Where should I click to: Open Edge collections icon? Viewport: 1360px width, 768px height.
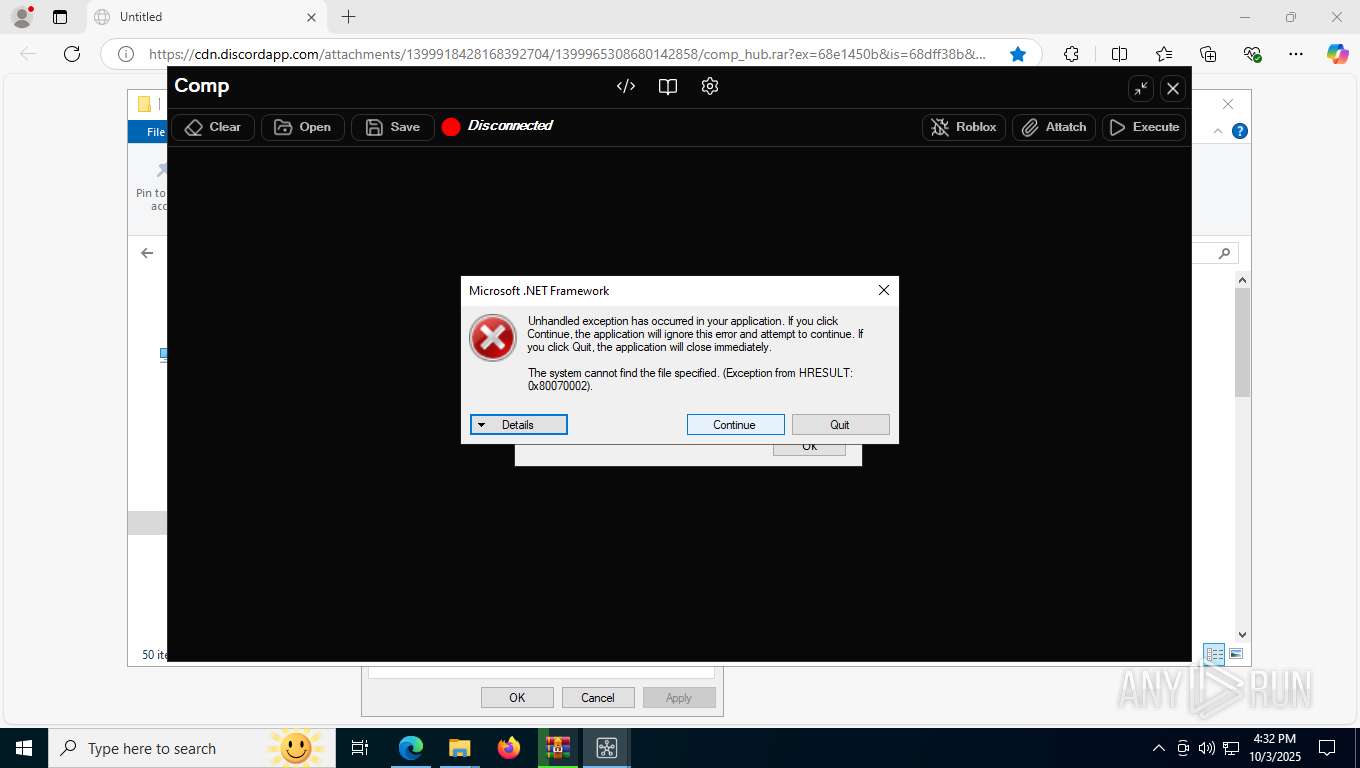tap(1208, 54)
